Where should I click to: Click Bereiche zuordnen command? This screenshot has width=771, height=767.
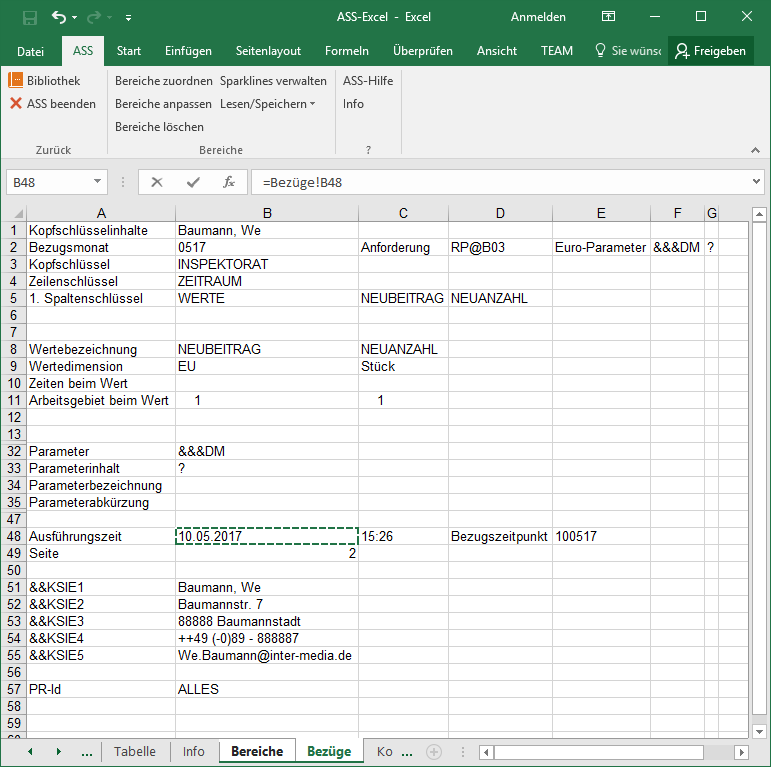click(x=163, y=81)
